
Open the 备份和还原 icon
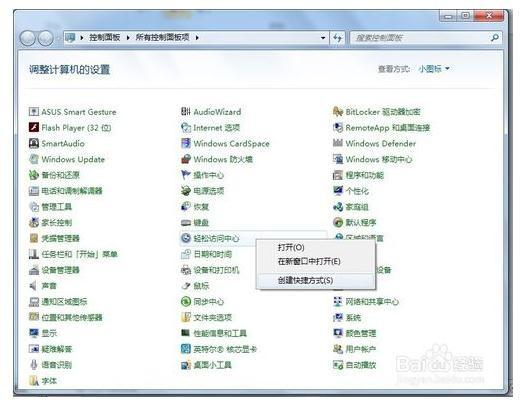coord(34,175)
